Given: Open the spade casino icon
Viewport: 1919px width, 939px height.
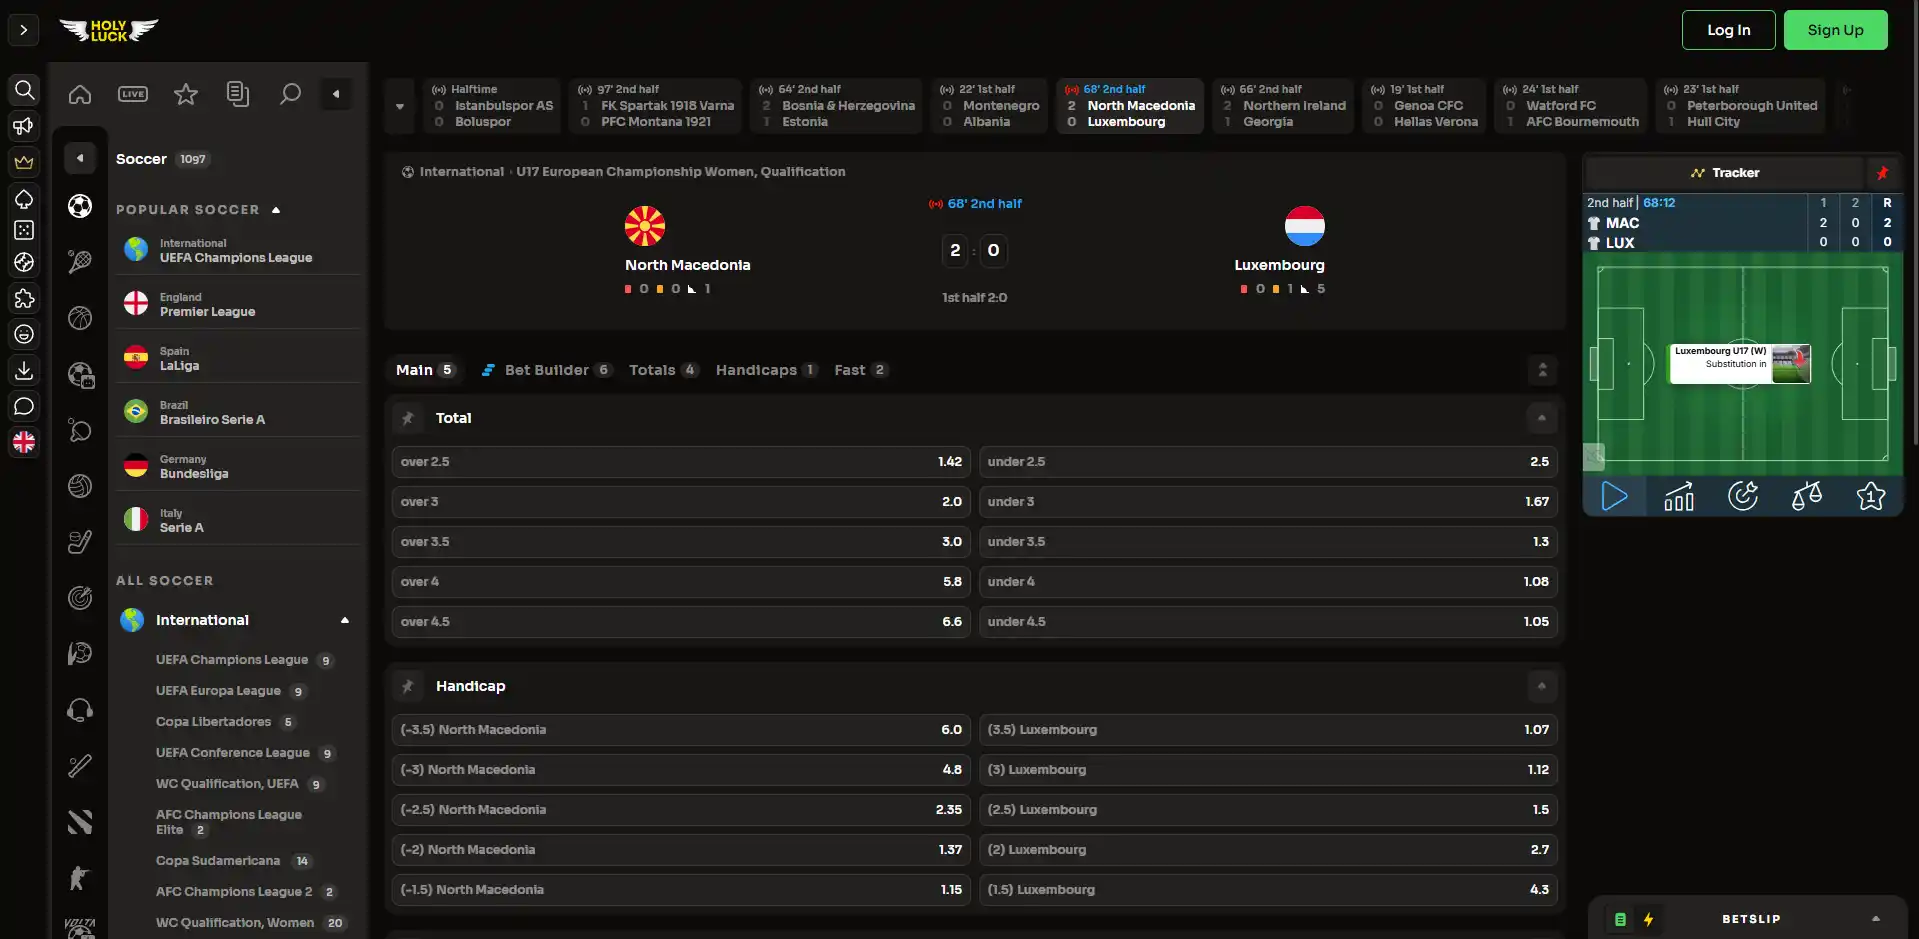Looking at the screenshot, I should coord(24,198).
